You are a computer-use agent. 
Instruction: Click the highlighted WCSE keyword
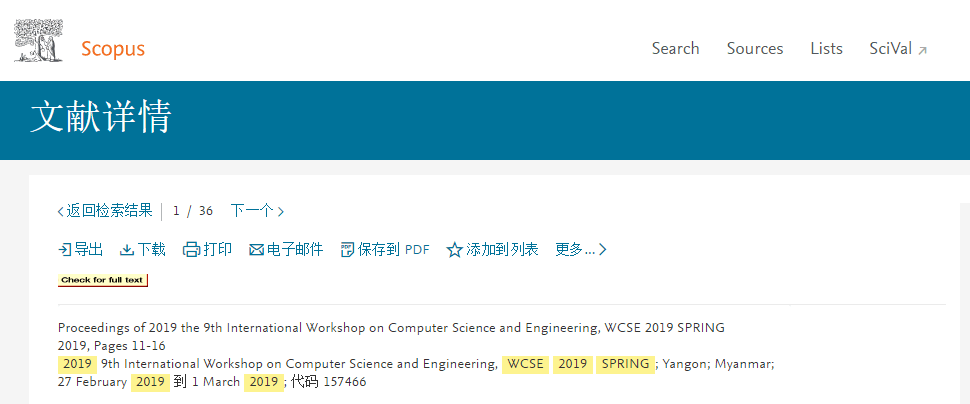(x=525, y=364)
